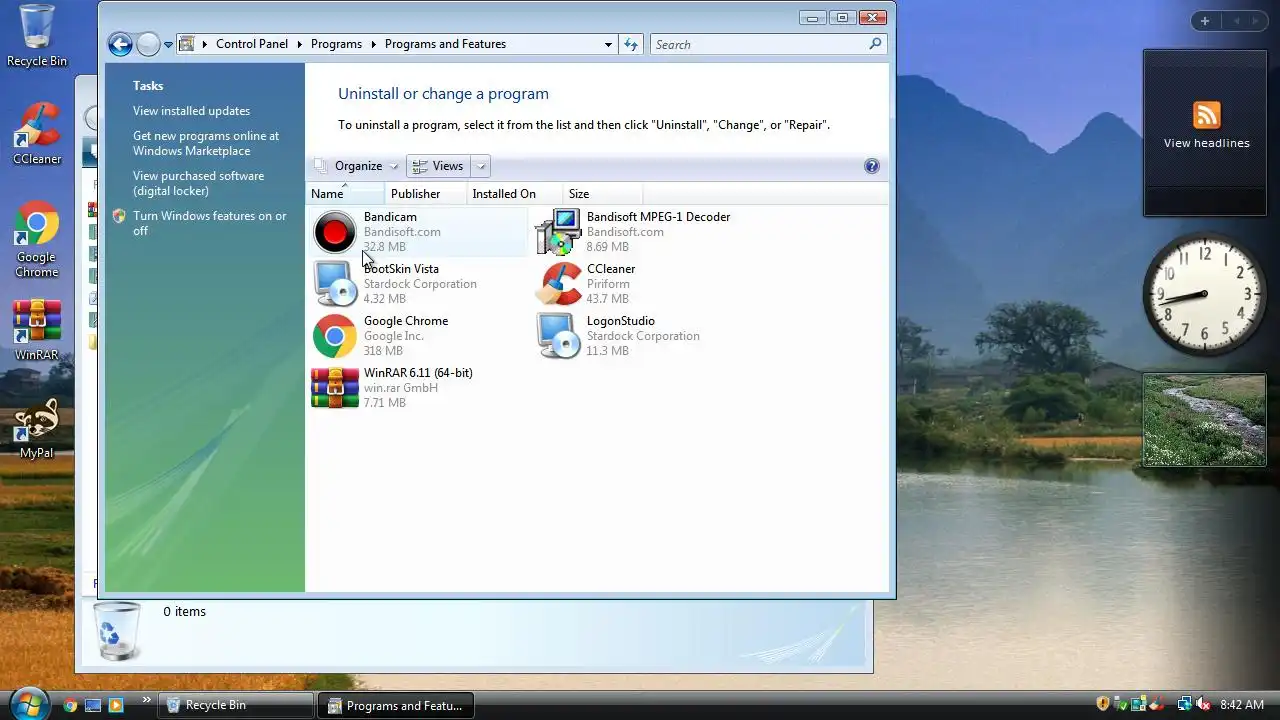Select the Bandisoft MPEG-1 Decoder icon
The image size is (1280, 720).
[558, 232]
